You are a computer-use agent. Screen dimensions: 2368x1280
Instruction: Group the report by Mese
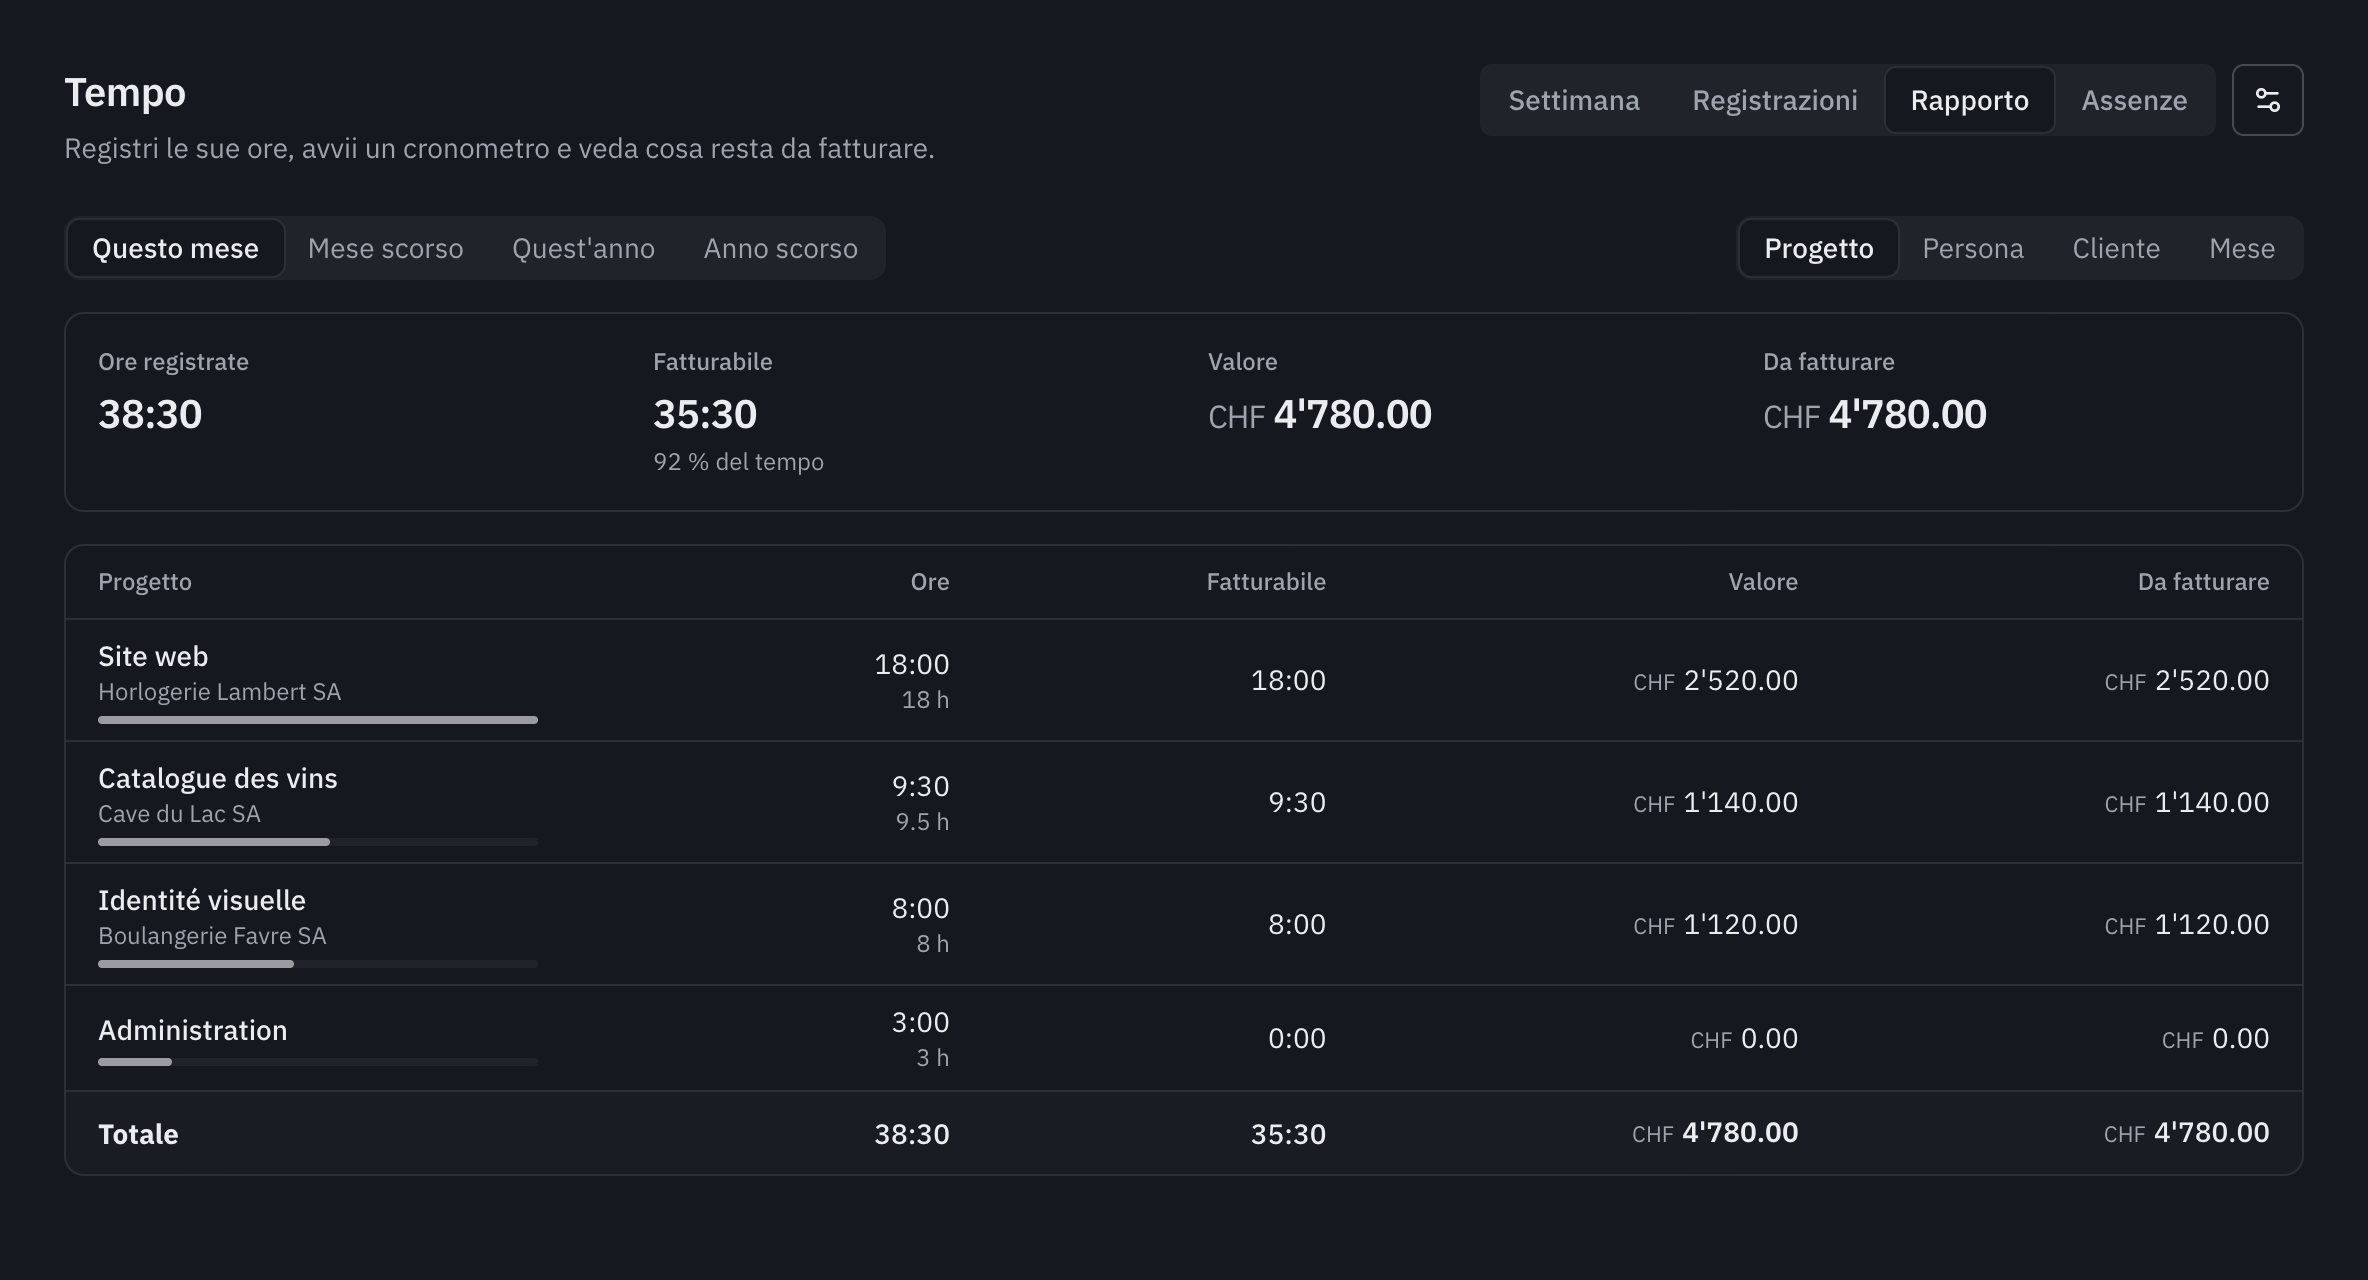(2242, 248)
